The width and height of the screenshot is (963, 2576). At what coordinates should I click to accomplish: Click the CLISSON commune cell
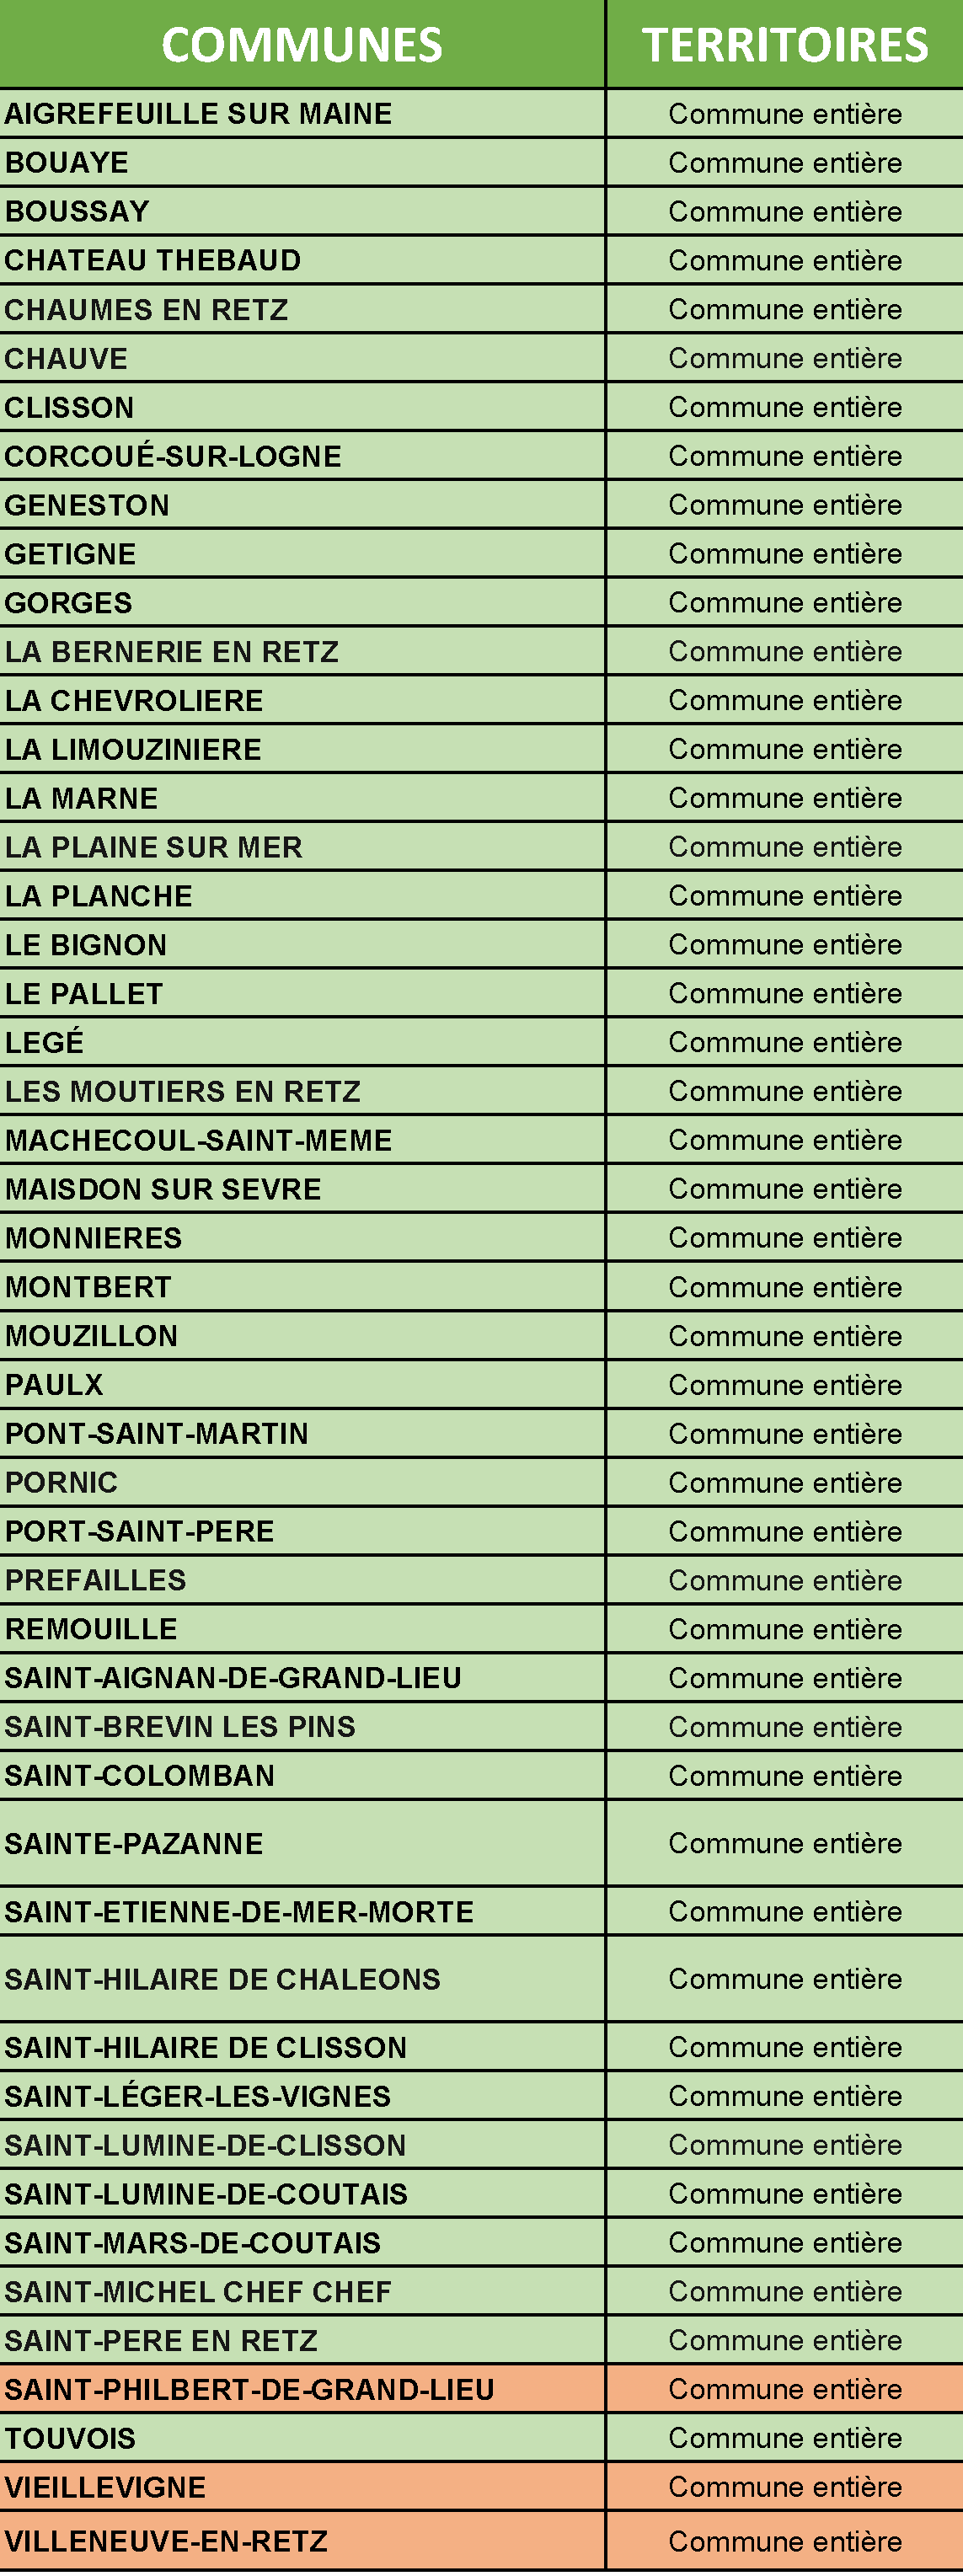pos(69,408)
